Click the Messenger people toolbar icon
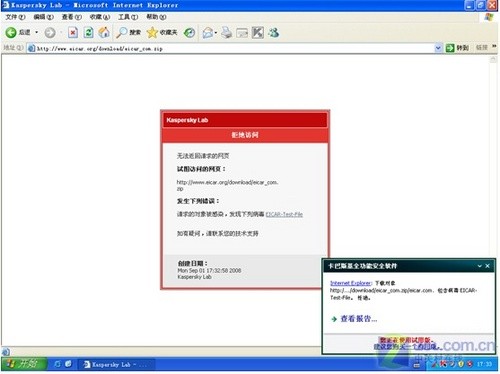The image size is (500, 374). (x=274, y=33)
